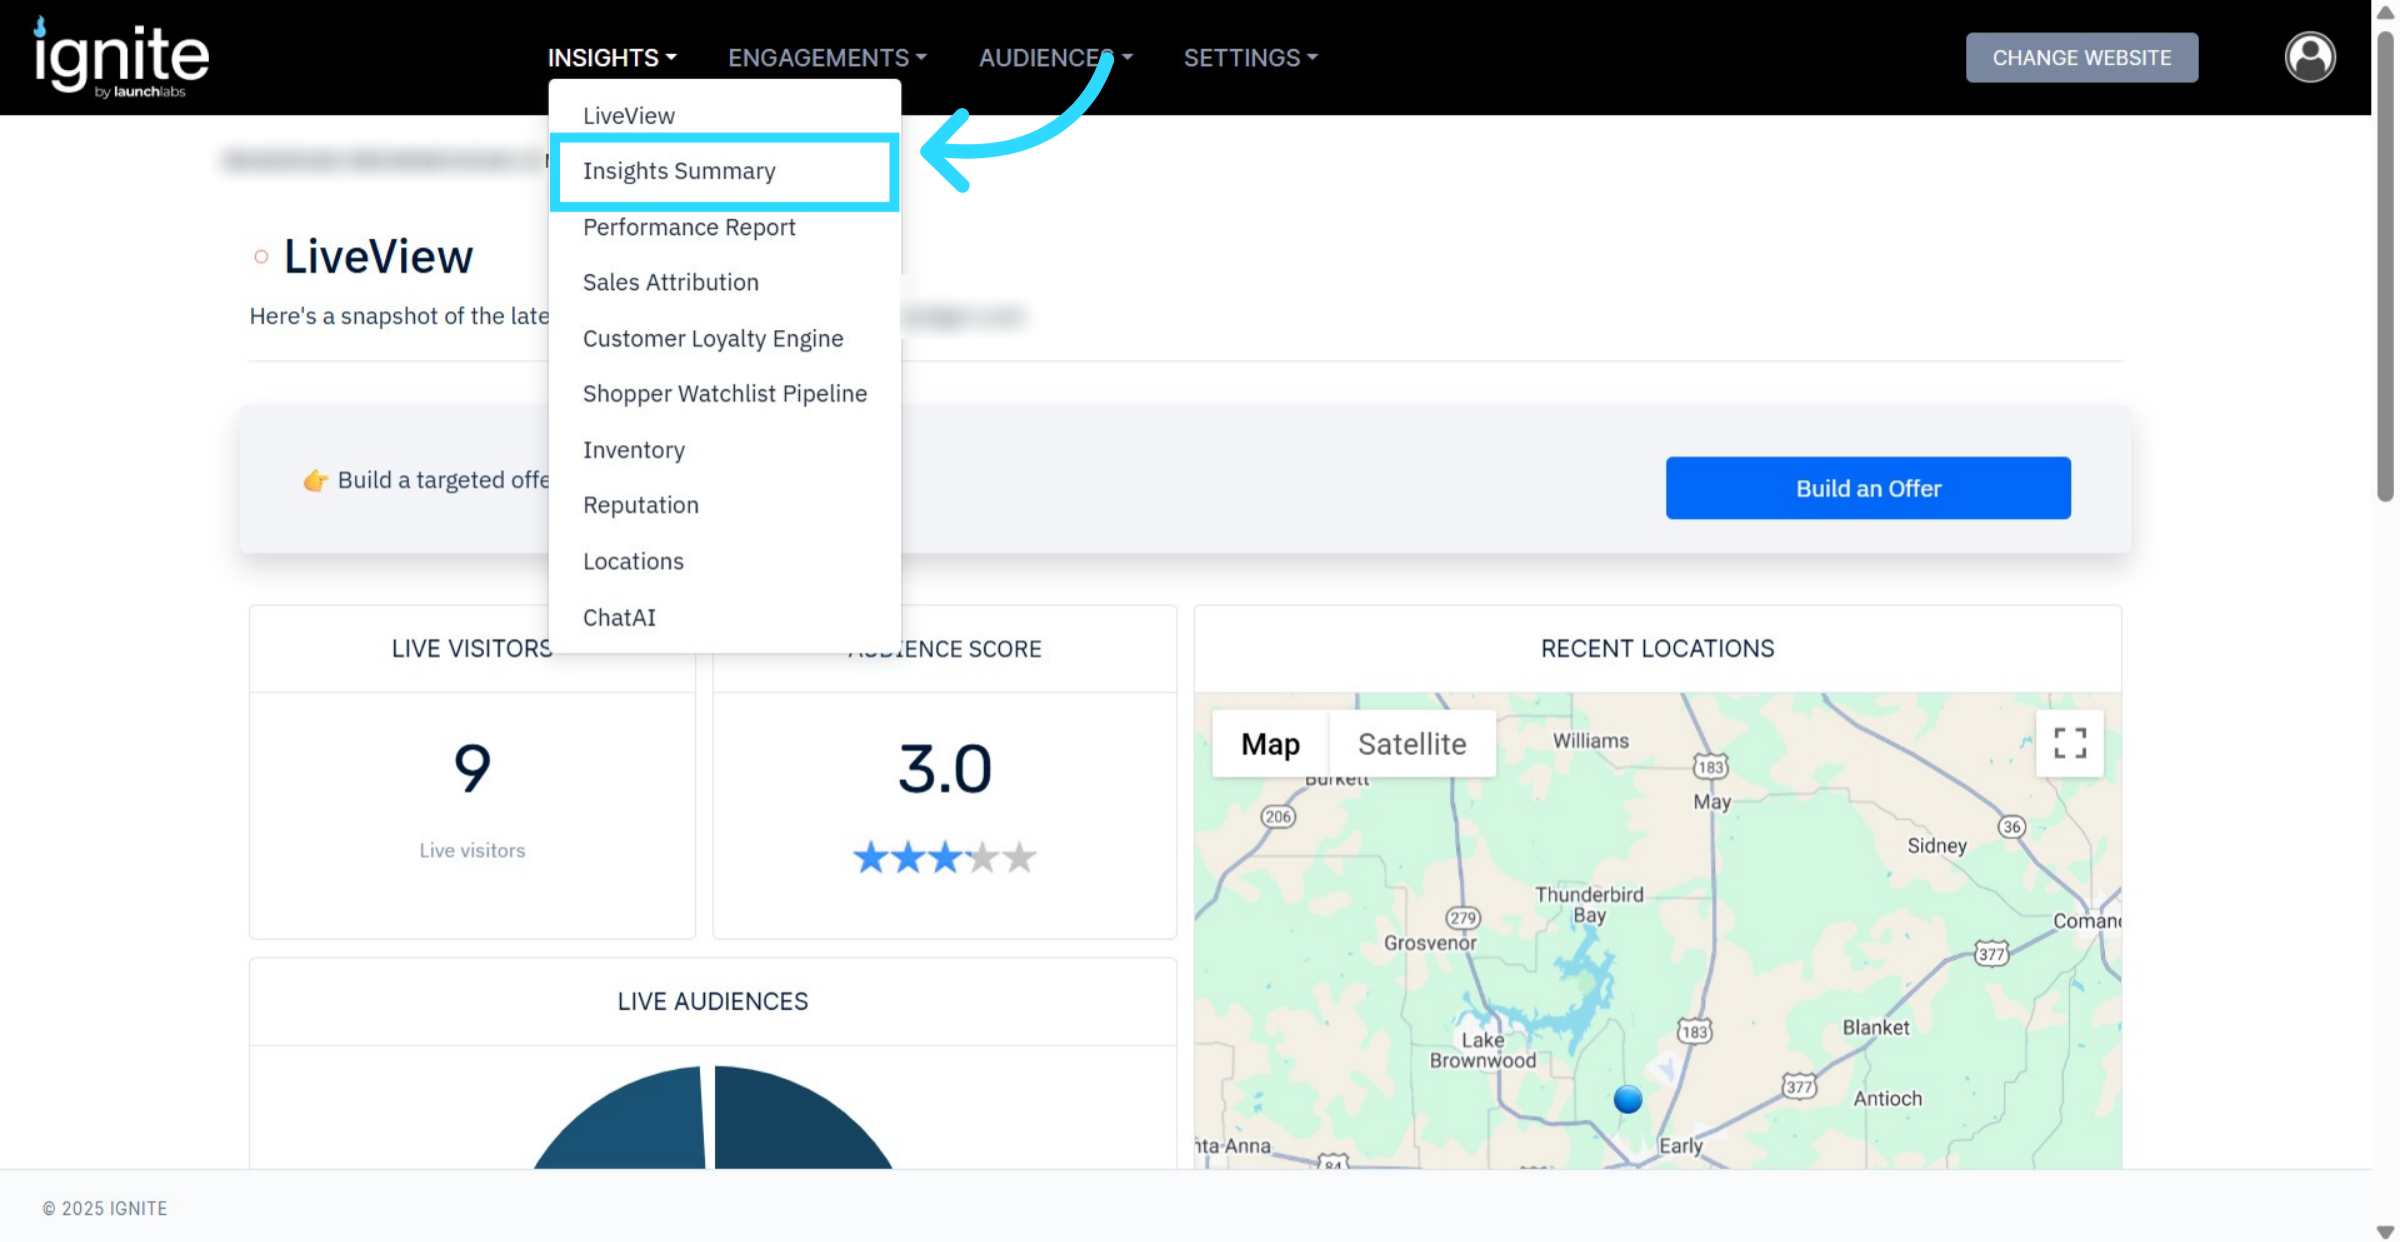
Task: Select the Map view option
Action: 1270,744
